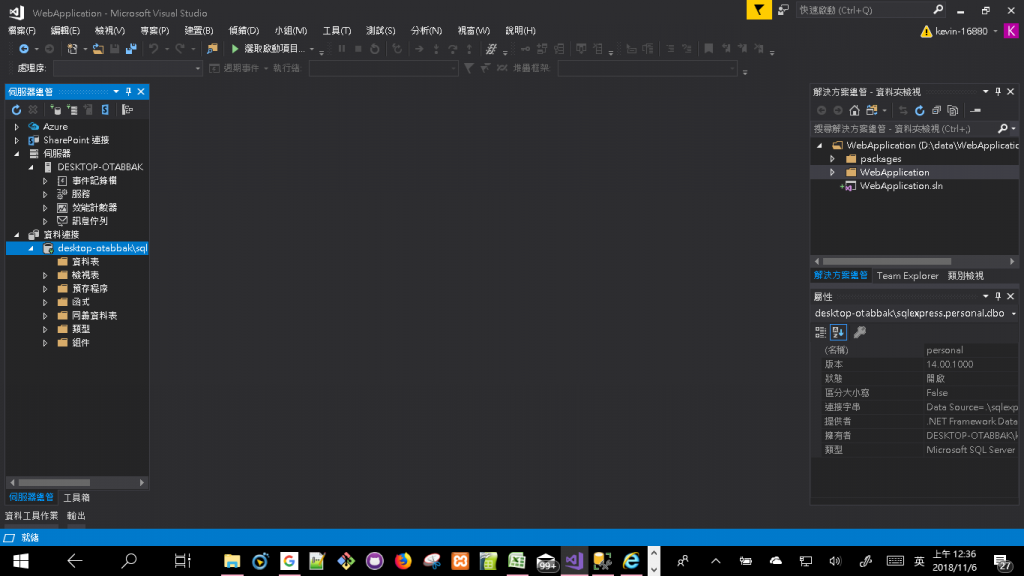Open the 輸出 tab at bottom
Viewport: 1024px width, 576px height.
(x=76, y=516)
